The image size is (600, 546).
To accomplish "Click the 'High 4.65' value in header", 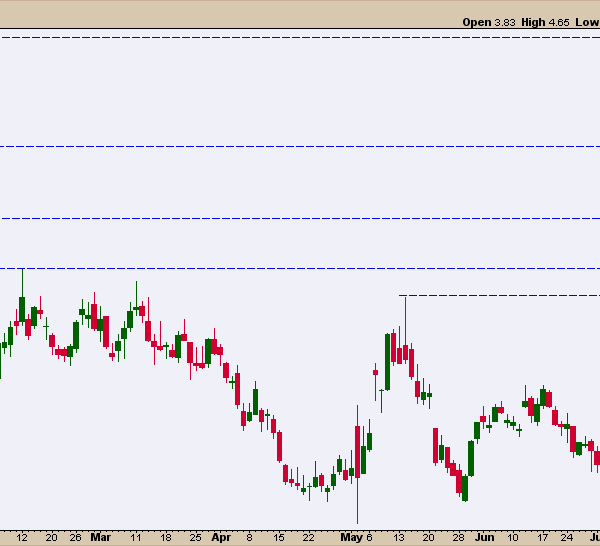I will tap(545, 22).
